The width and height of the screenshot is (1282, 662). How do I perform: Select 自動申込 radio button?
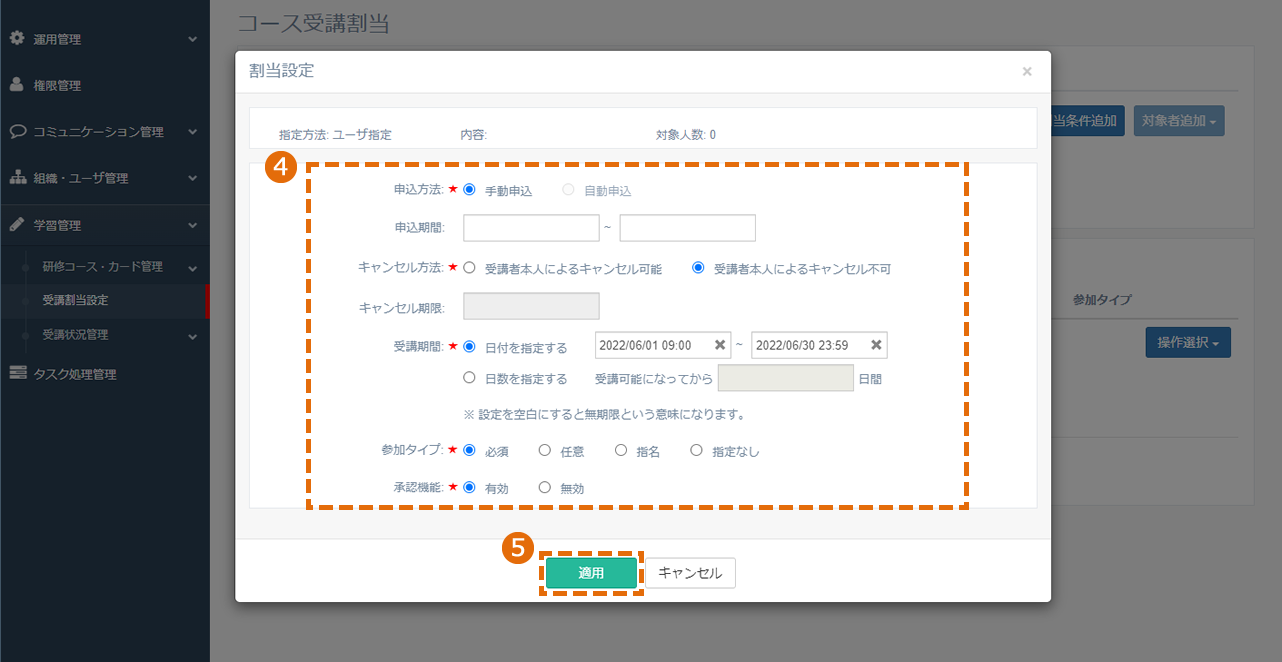[x=568, y=190]
